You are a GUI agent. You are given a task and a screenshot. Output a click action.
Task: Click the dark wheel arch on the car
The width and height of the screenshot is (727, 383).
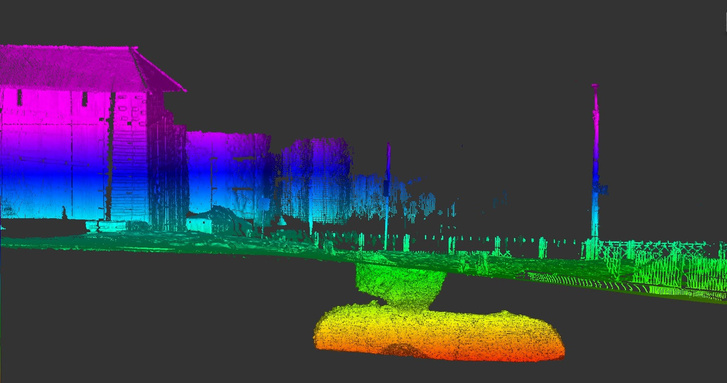pyautogui.click(x=404, y=351)
